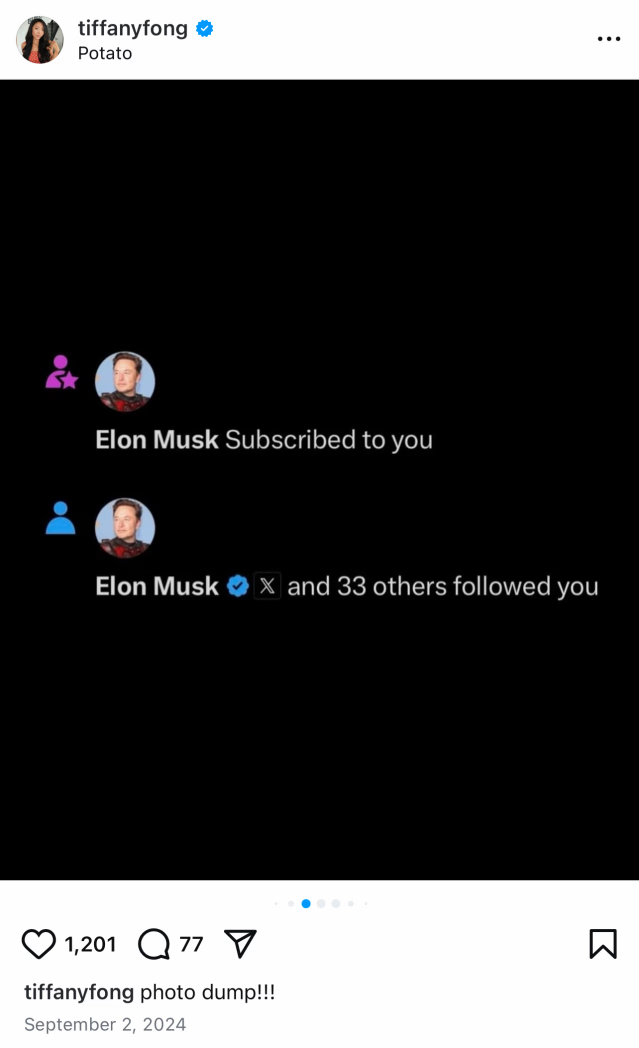Image resolution: width=639 pixels, height=1048 pixels.
Task: Tap Elon Musk's avatar in the subscribed notification
Action: click(125, 381)
